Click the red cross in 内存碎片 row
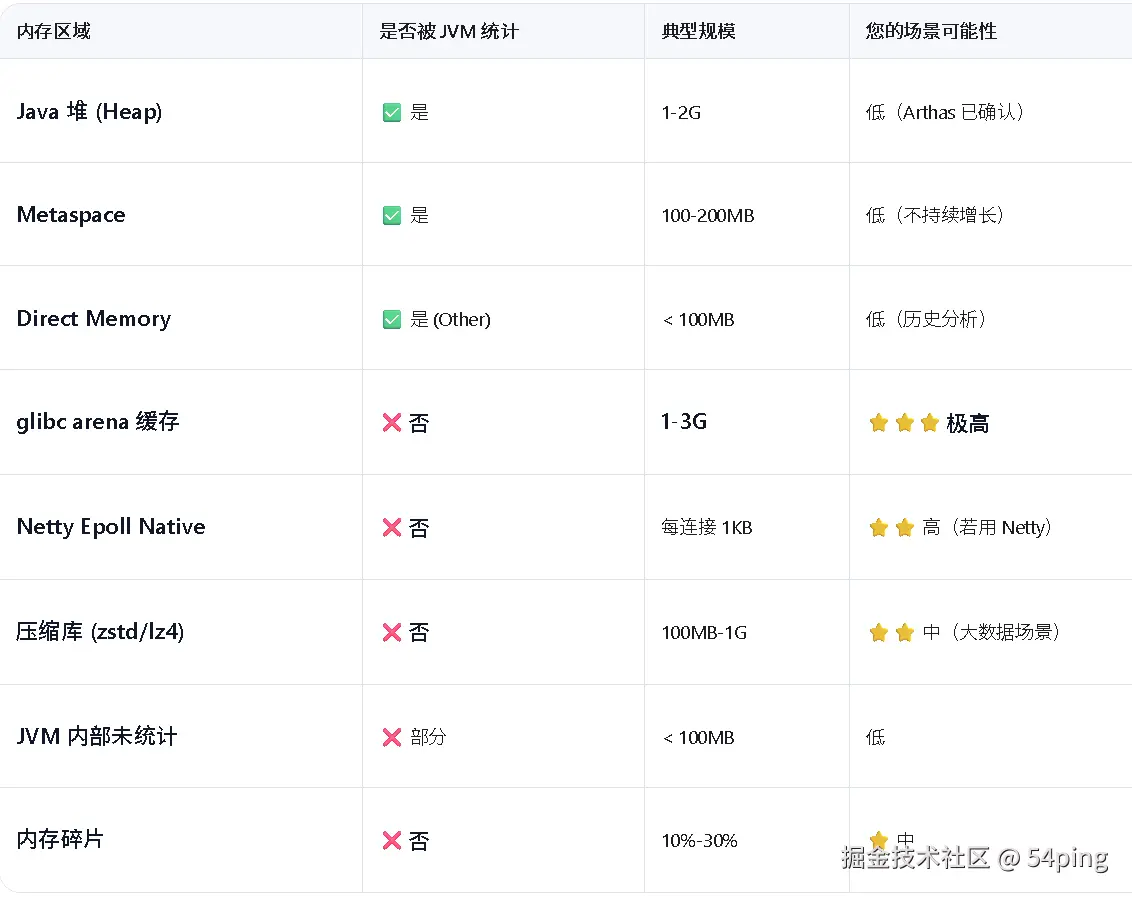This screenshot has width=1132, height=898. 392,841
